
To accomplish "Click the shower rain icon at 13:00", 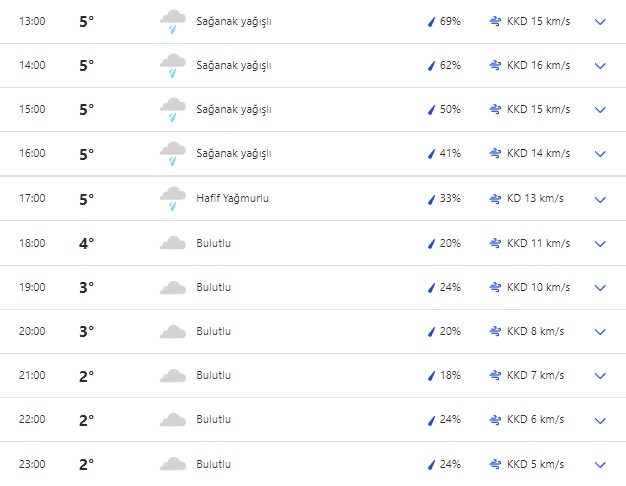I will pos(173,22).
